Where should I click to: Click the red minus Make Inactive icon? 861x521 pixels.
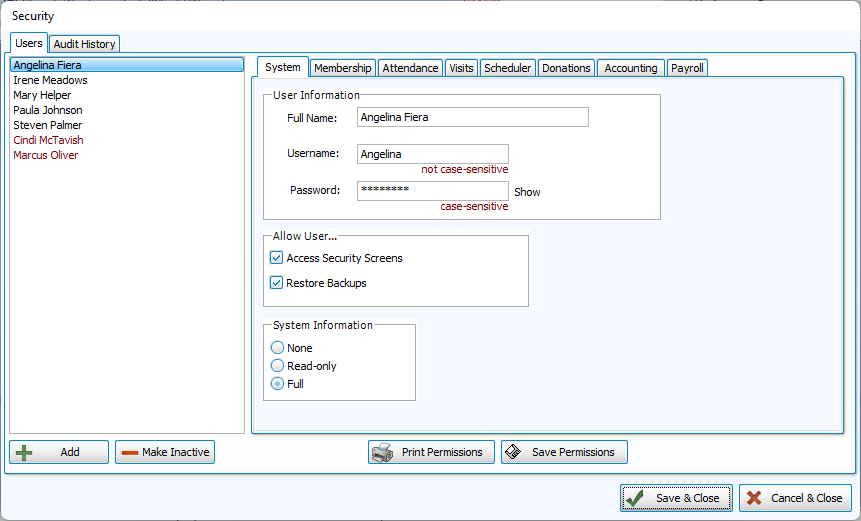click(x=129, y=452)
